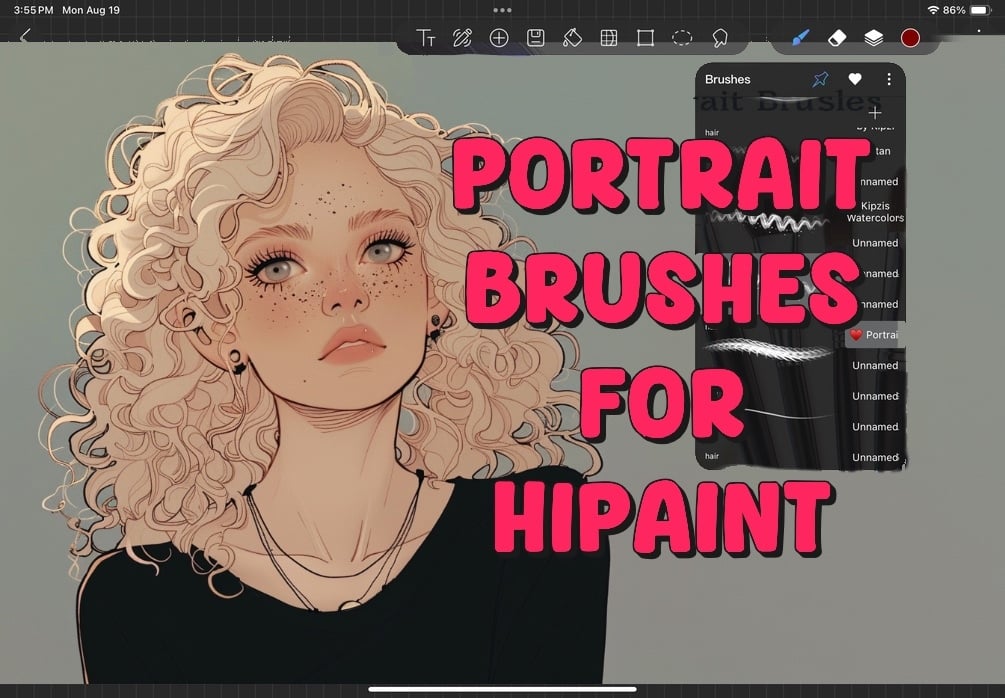Image resolution: width=1005 pixels, height=698 pixels.
Task: Tap the home indicator bar
Action: tap(502, 690)
